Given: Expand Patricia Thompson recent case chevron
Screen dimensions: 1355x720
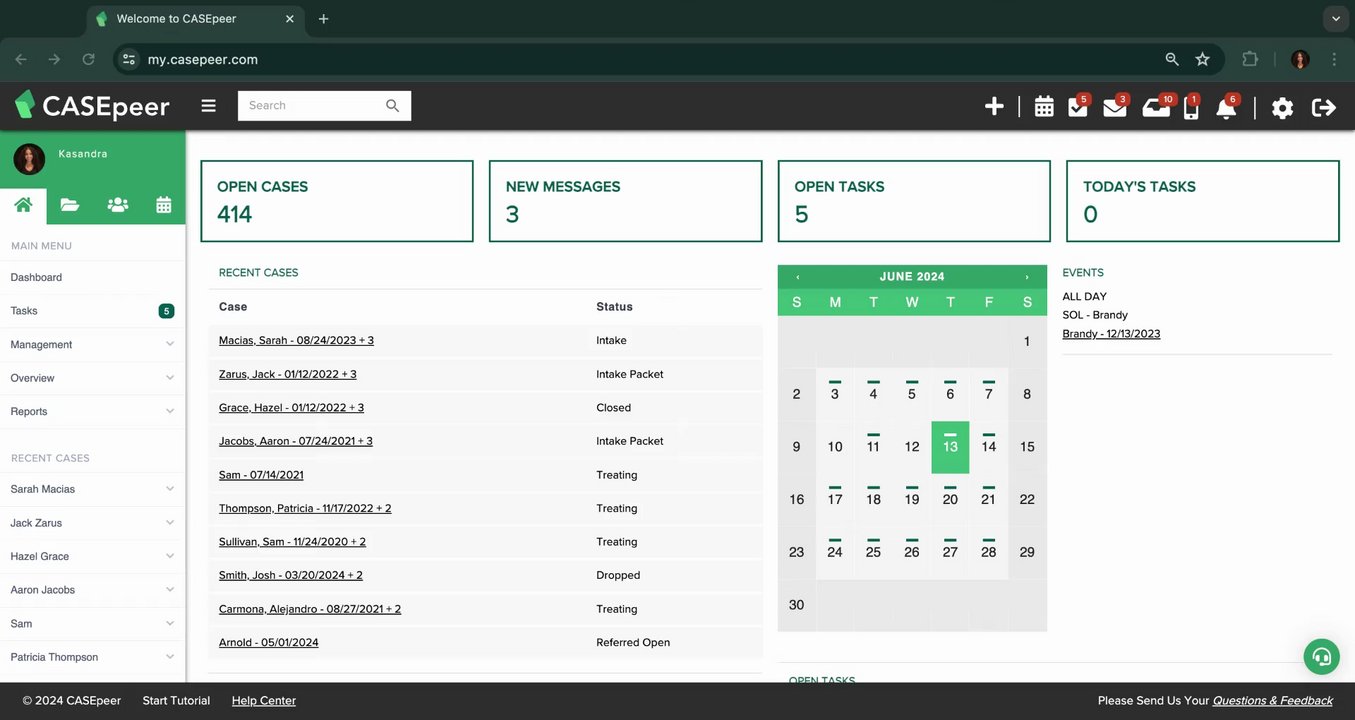Looking at the screenshot, I should tap(170, 657).
